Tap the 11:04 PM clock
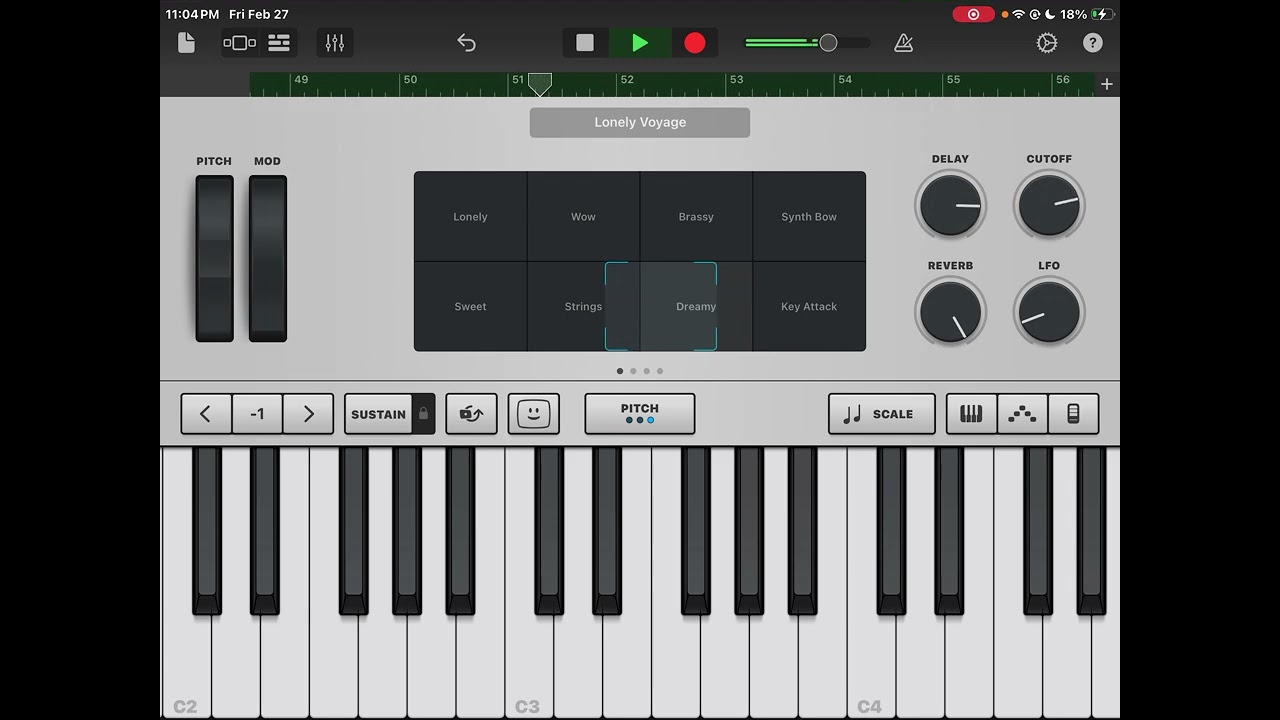Viewport: 1280px width, 720px height. (192, 14)
